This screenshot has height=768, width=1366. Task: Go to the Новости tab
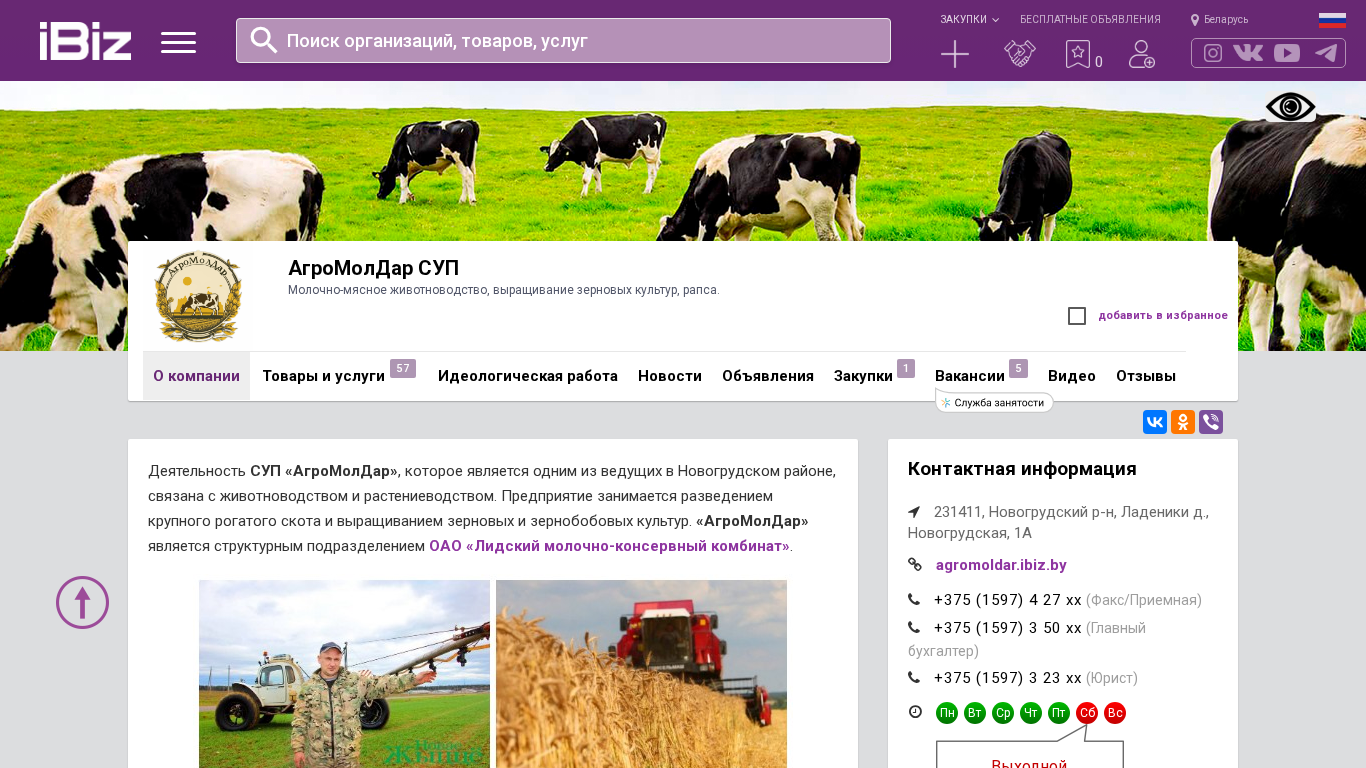point(670,376)
